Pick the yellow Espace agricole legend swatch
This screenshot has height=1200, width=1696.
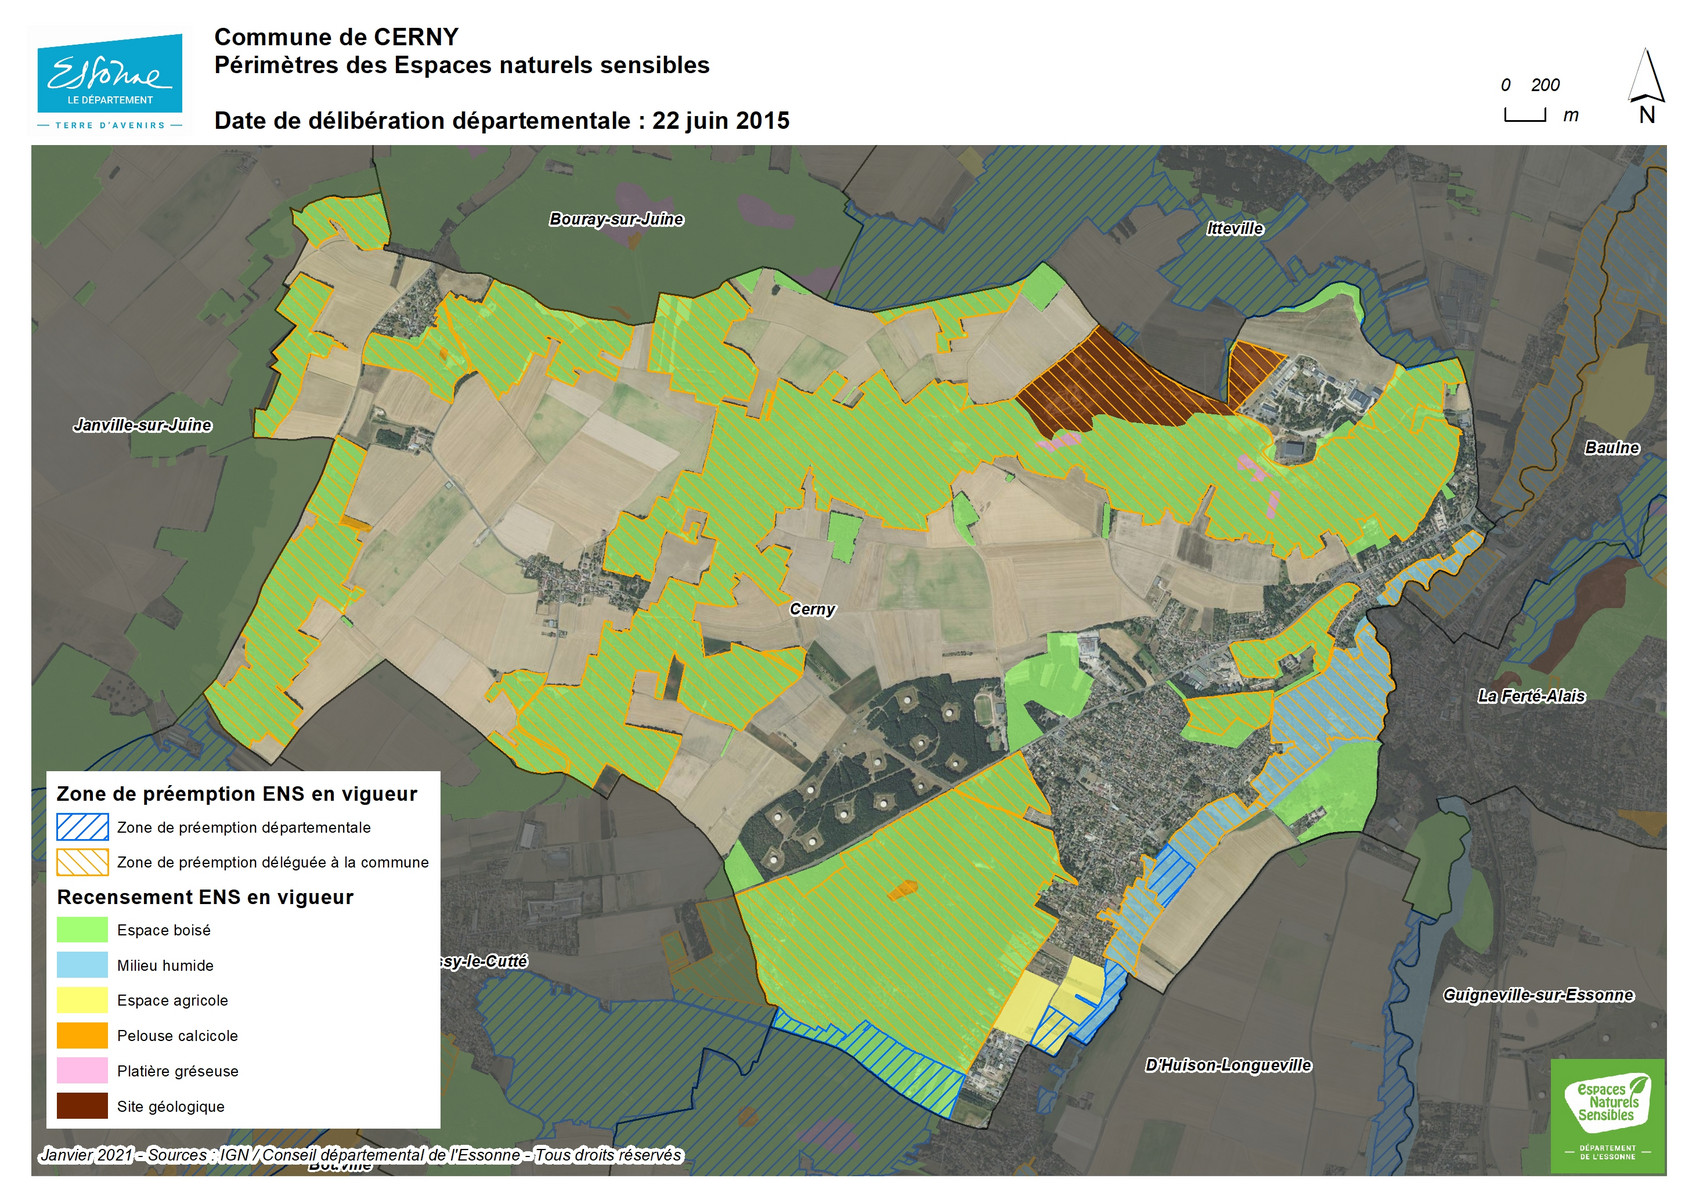click(82, 1000)
